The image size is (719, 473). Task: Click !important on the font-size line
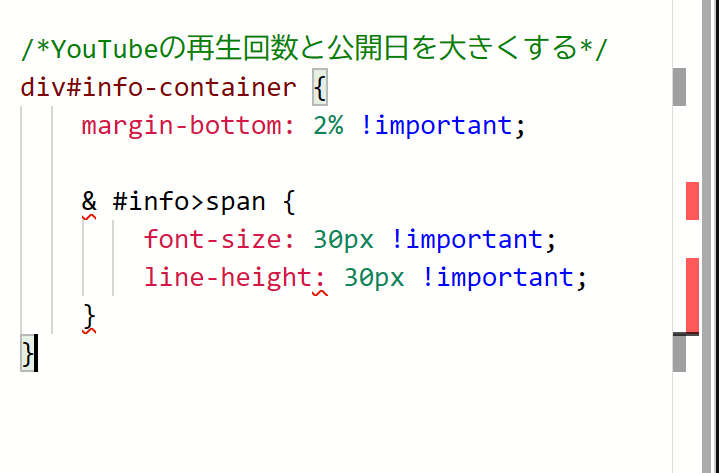pyautogui.click(x=467, y=241)
